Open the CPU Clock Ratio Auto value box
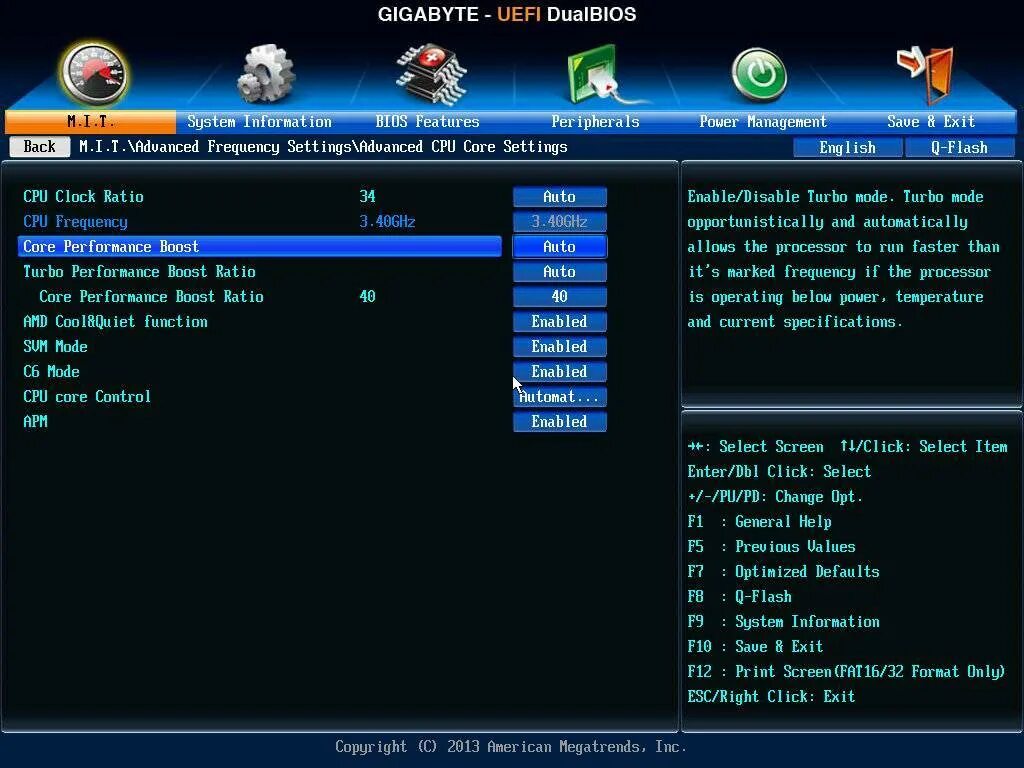 (560, 197)
